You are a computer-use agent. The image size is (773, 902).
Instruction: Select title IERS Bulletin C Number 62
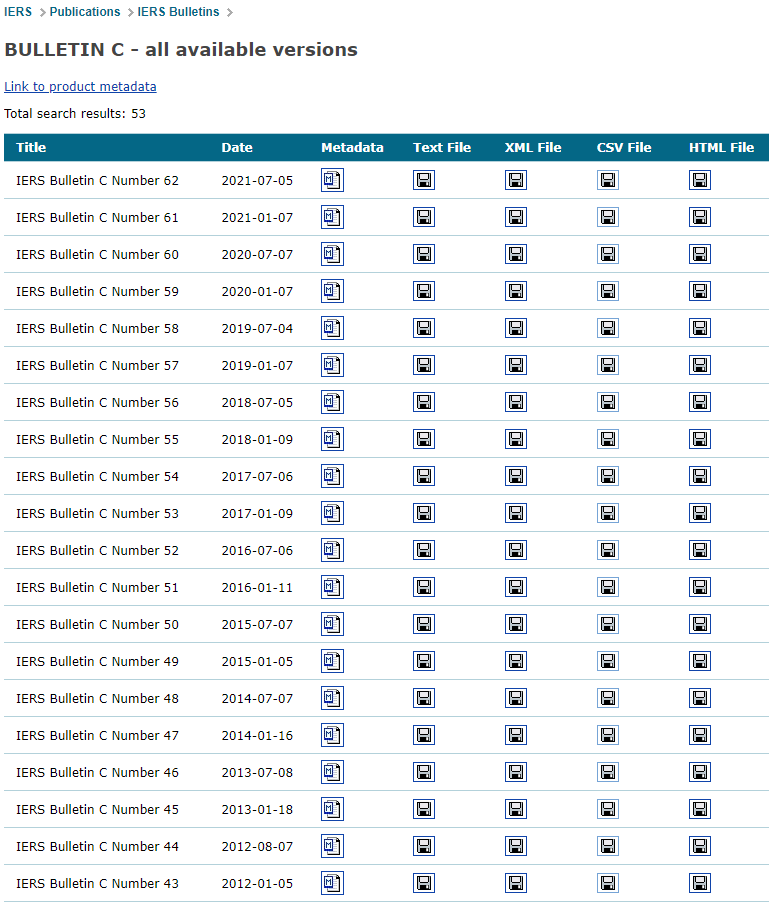tap(97, 181)
